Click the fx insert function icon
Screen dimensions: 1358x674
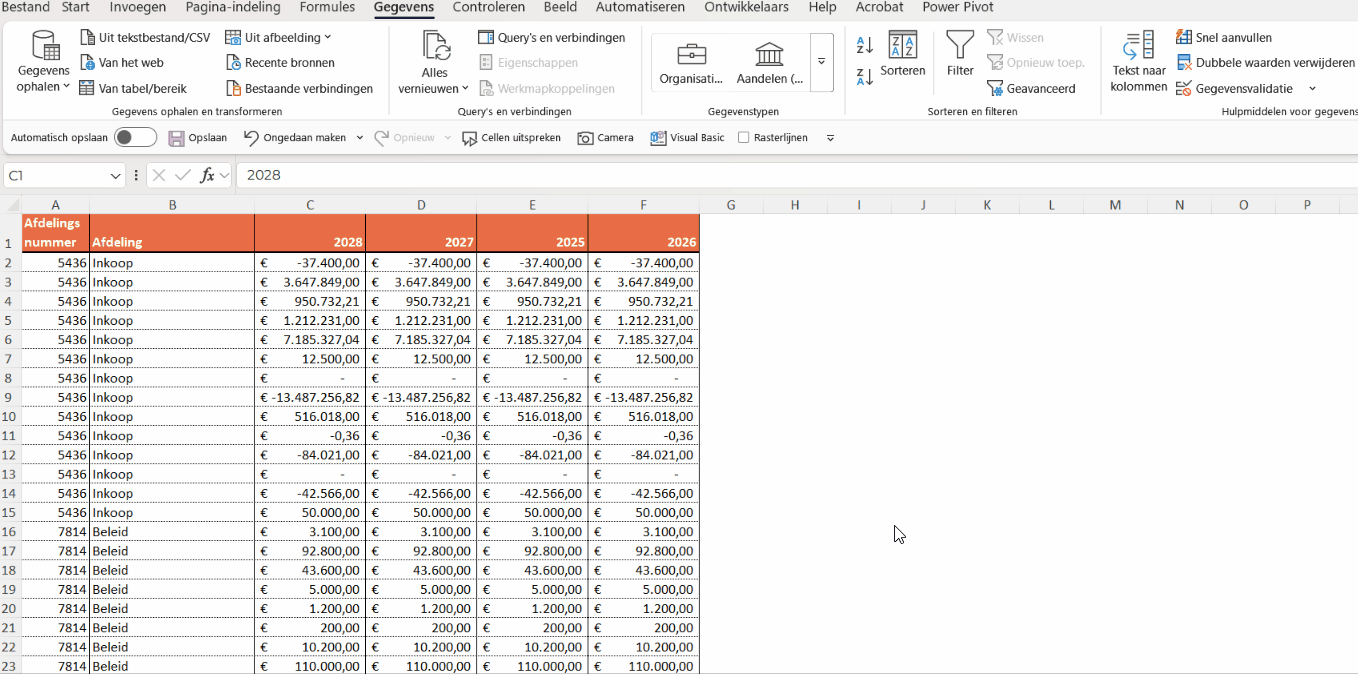207,175
